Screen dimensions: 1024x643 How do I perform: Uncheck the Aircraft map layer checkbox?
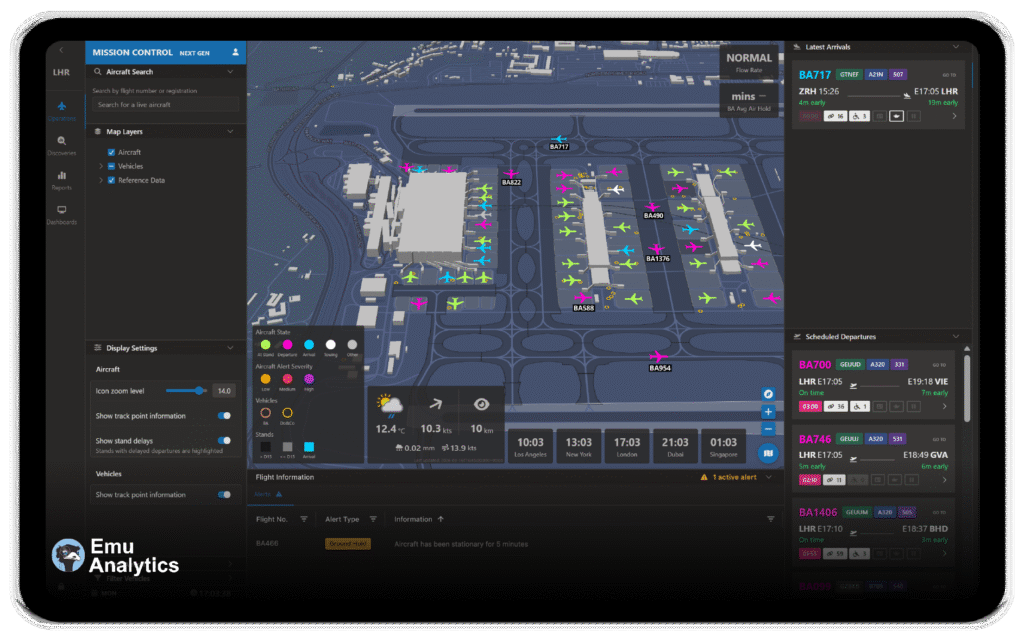pos(111,152)
